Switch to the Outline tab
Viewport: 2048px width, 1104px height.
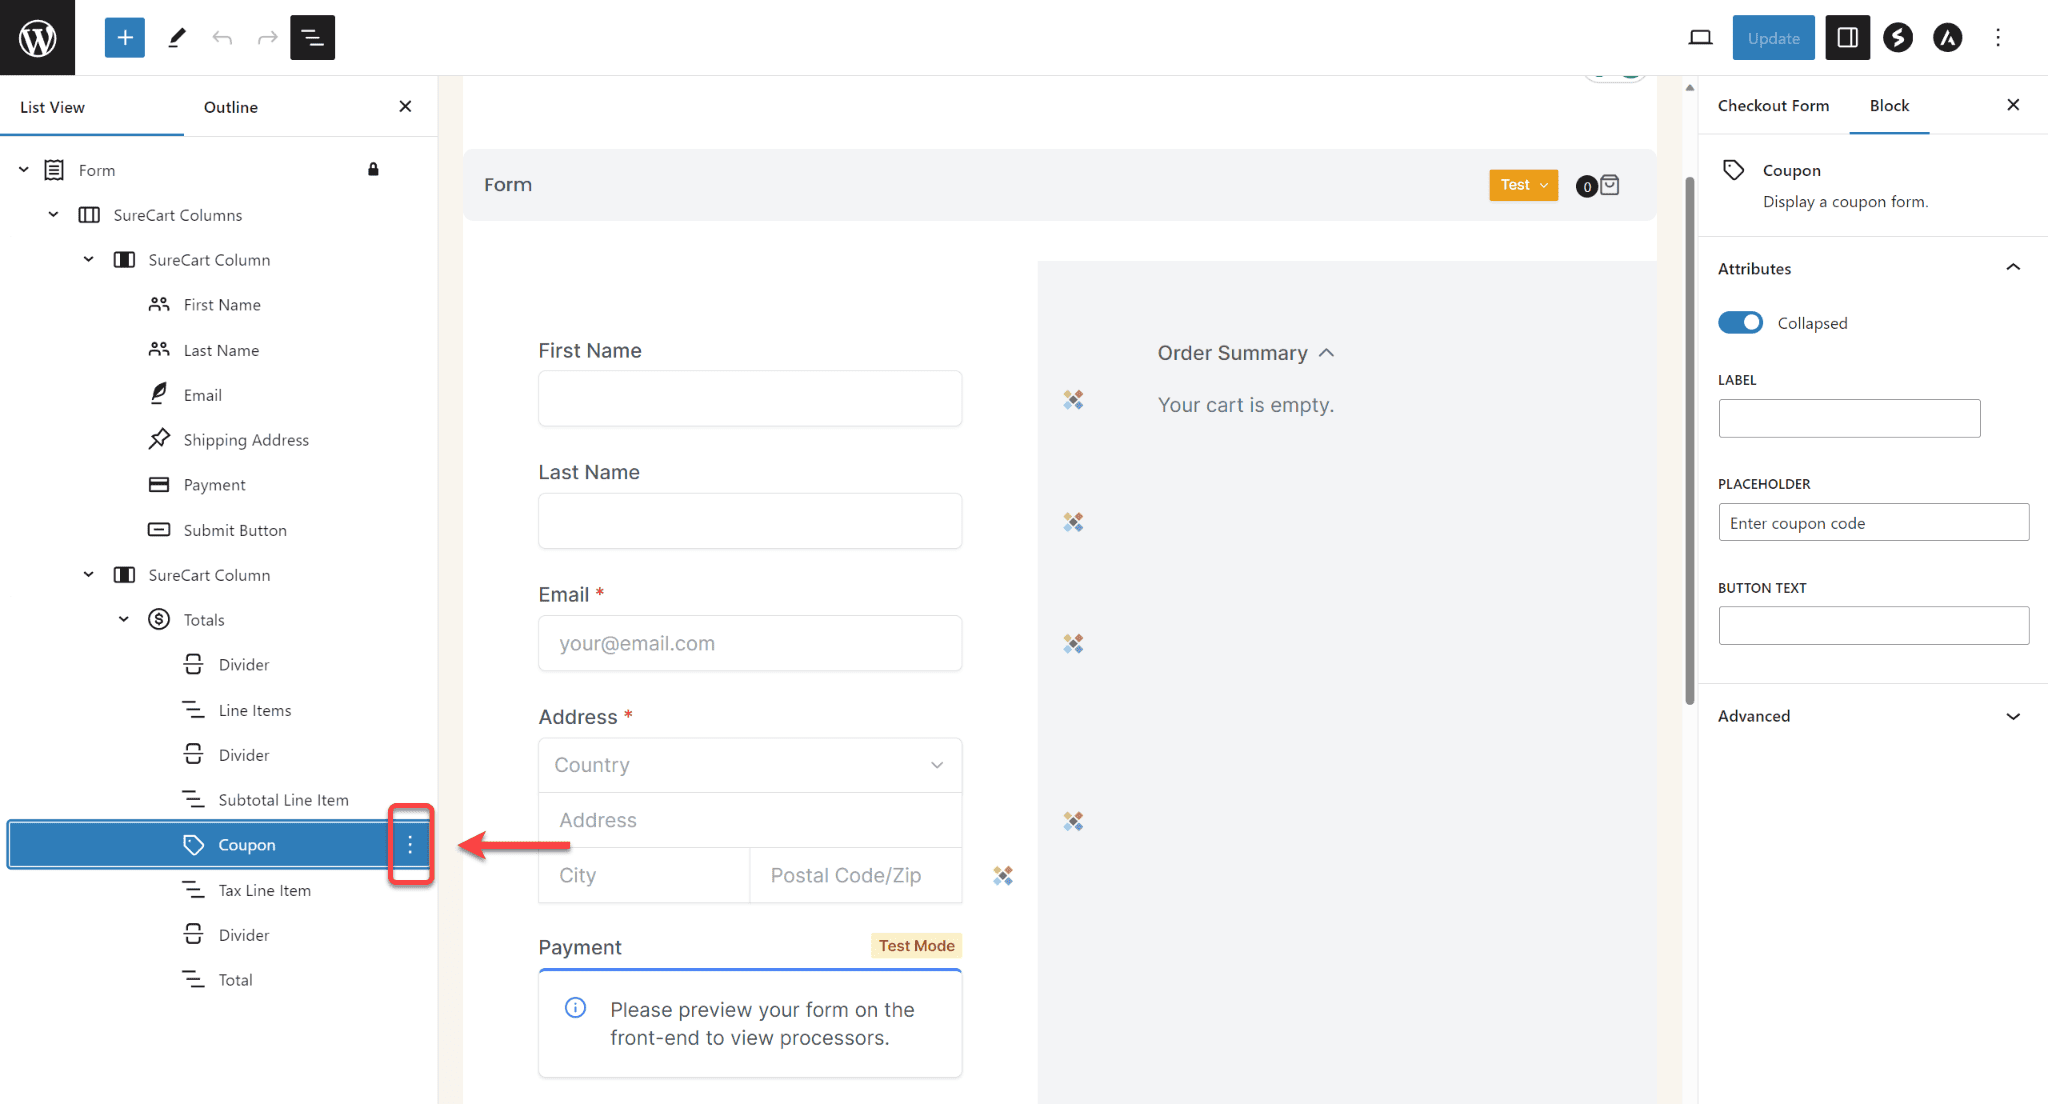[x=230, y=107]
